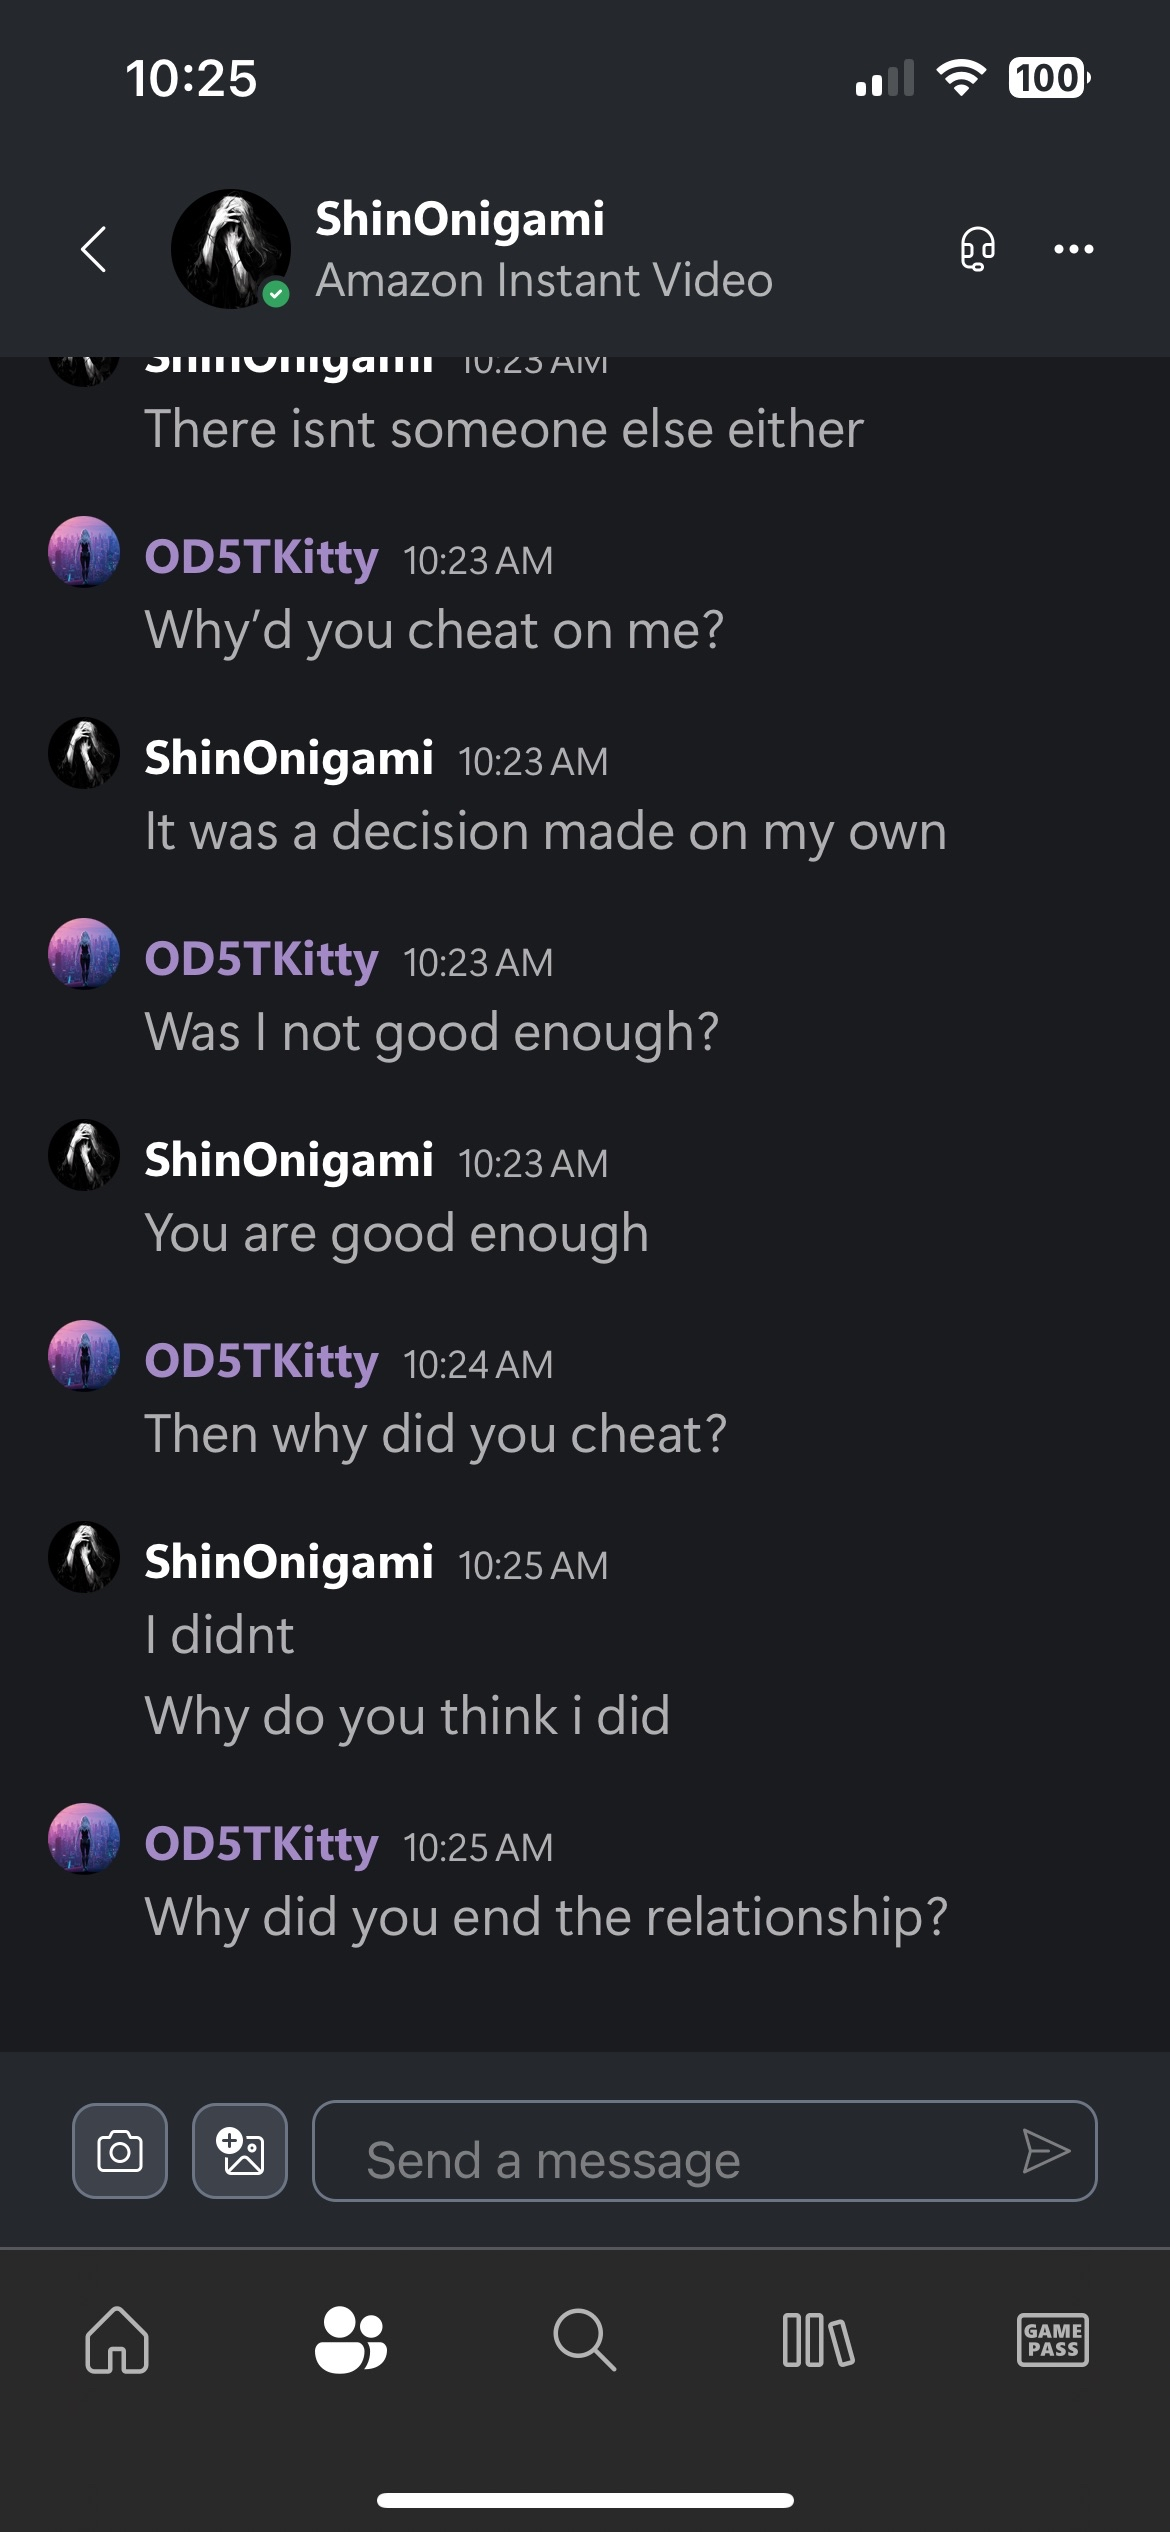This screenshot has width=1170, height=2532.
Task: Open the camera to take a photo
Action: pyautogui.click(x=120, y=2151)
